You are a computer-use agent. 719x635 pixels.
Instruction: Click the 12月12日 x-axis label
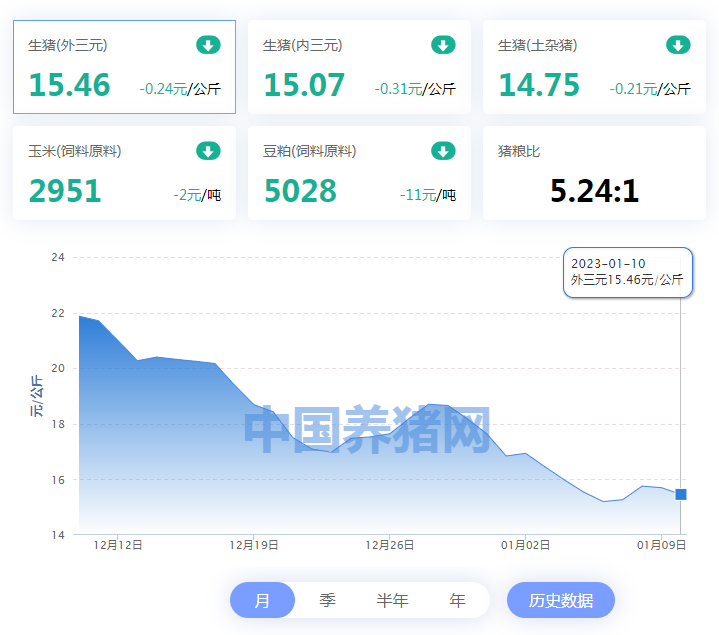click(118, 545)
